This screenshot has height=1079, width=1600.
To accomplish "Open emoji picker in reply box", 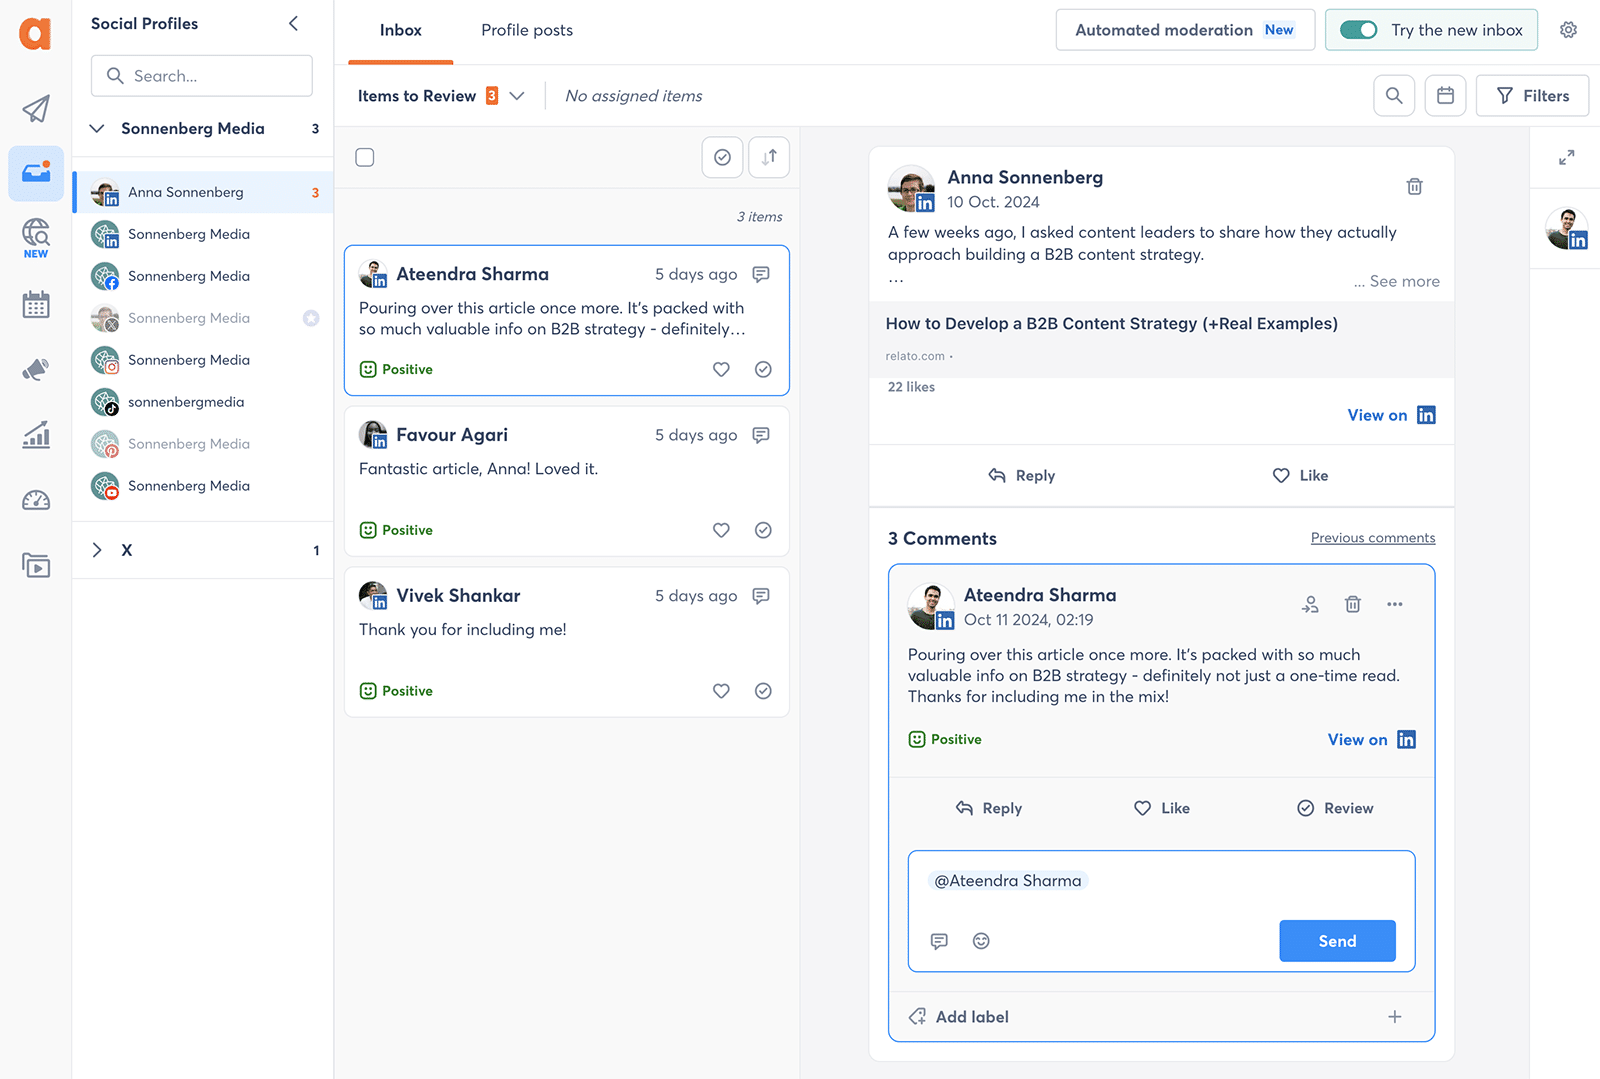I will (x=981, y=941).
